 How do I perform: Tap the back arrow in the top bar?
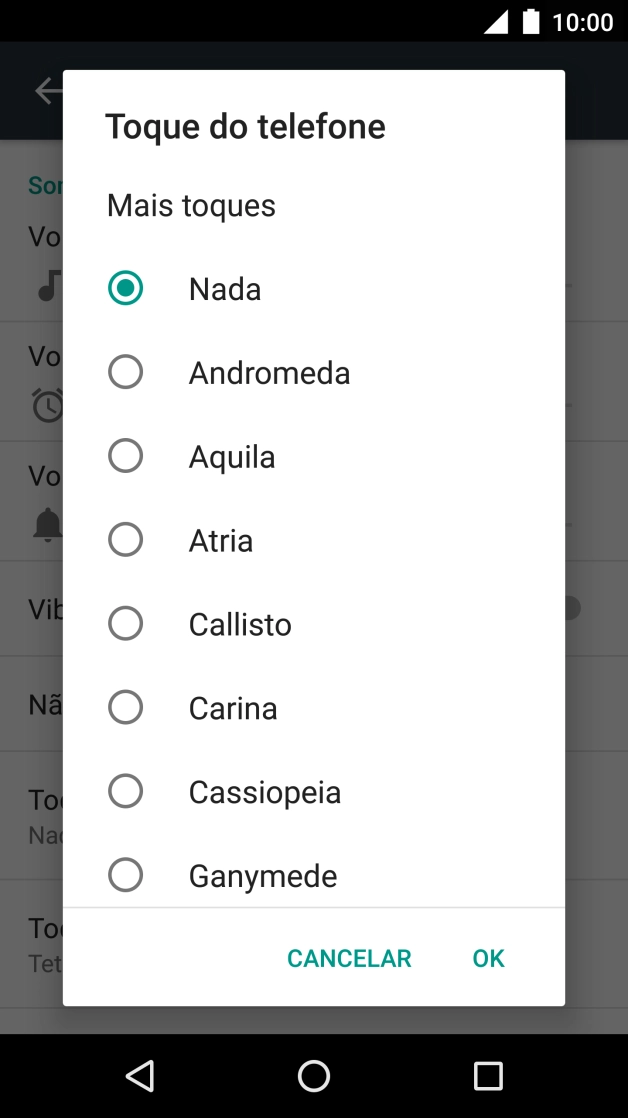(47, 90)
